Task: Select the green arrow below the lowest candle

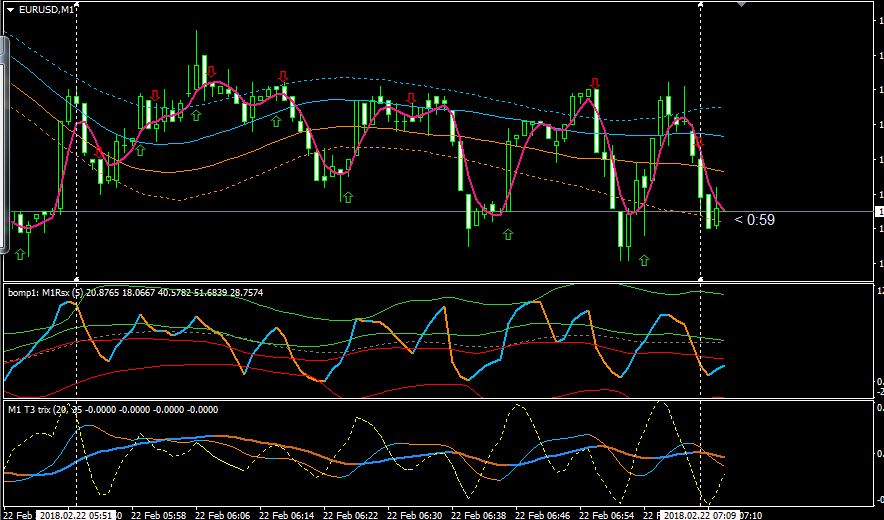Action: pos(644,260)
